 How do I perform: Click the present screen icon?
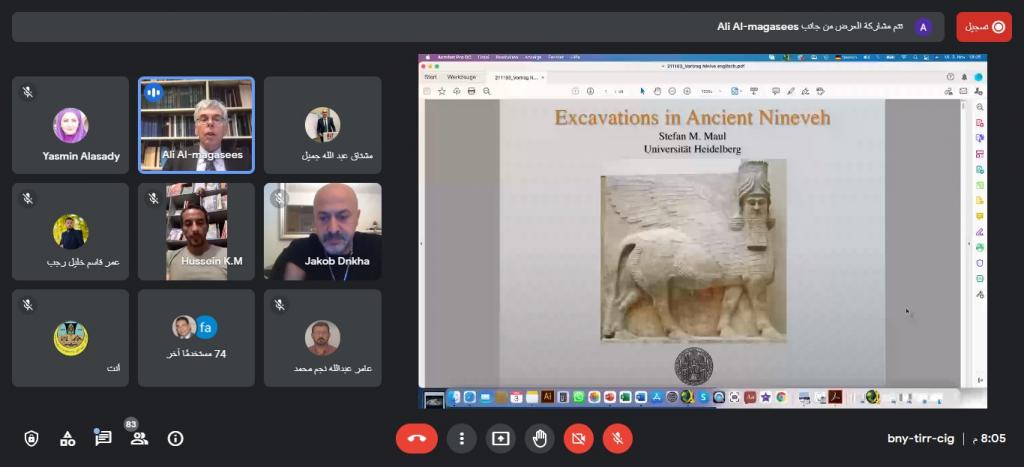pyautogui.click(x=500, y=438)
